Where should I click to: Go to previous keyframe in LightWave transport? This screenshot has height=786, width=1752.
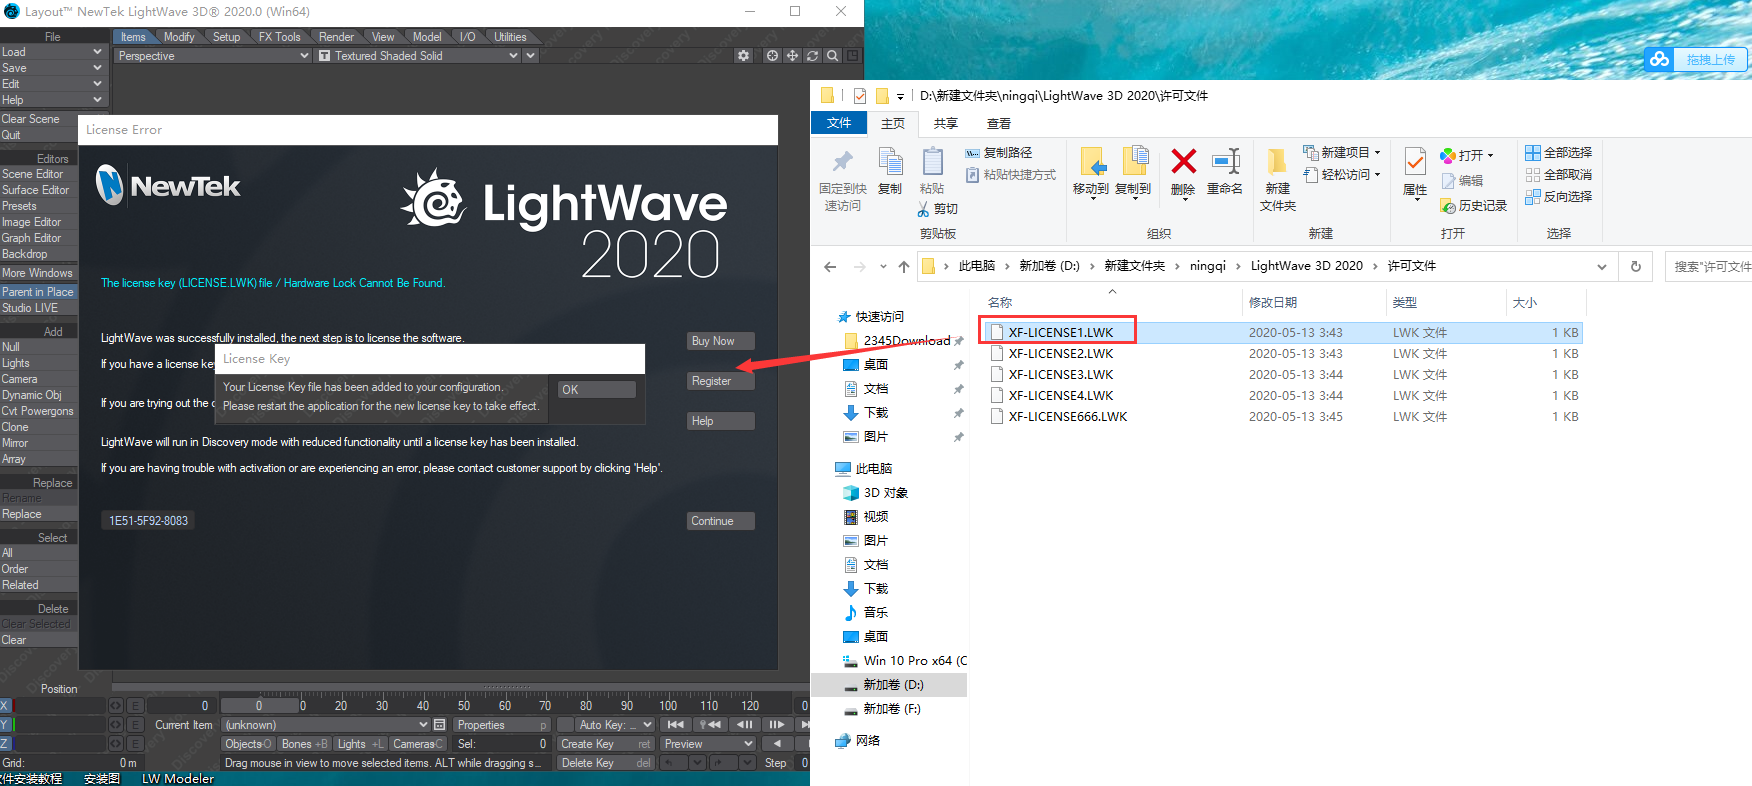point(710,725)
